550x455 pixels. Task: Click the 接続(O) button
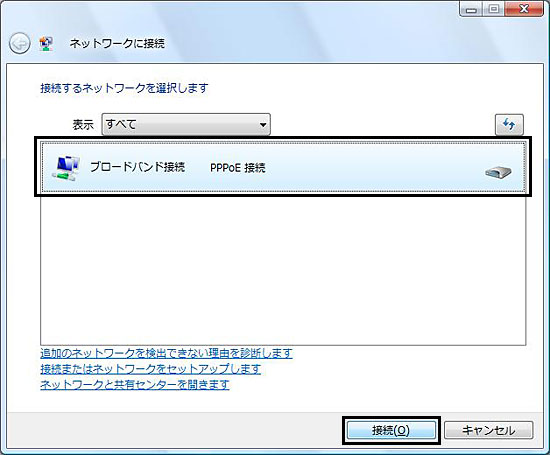pos(391,430)
